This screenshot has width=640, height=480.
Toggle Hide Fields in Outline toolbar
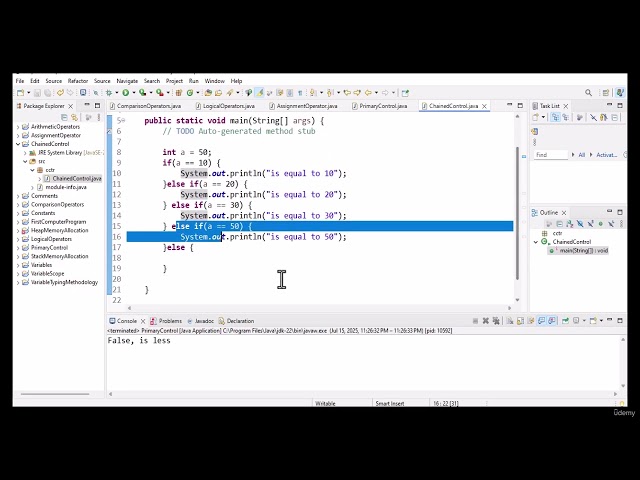[580, 224]
